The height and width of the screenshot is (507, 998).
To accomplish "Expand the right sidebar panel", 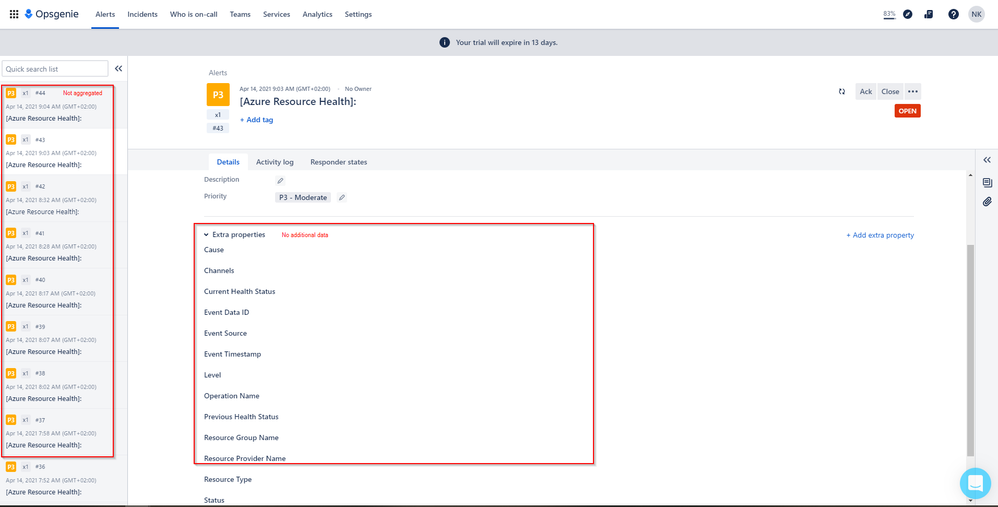I will pos(987,160).
